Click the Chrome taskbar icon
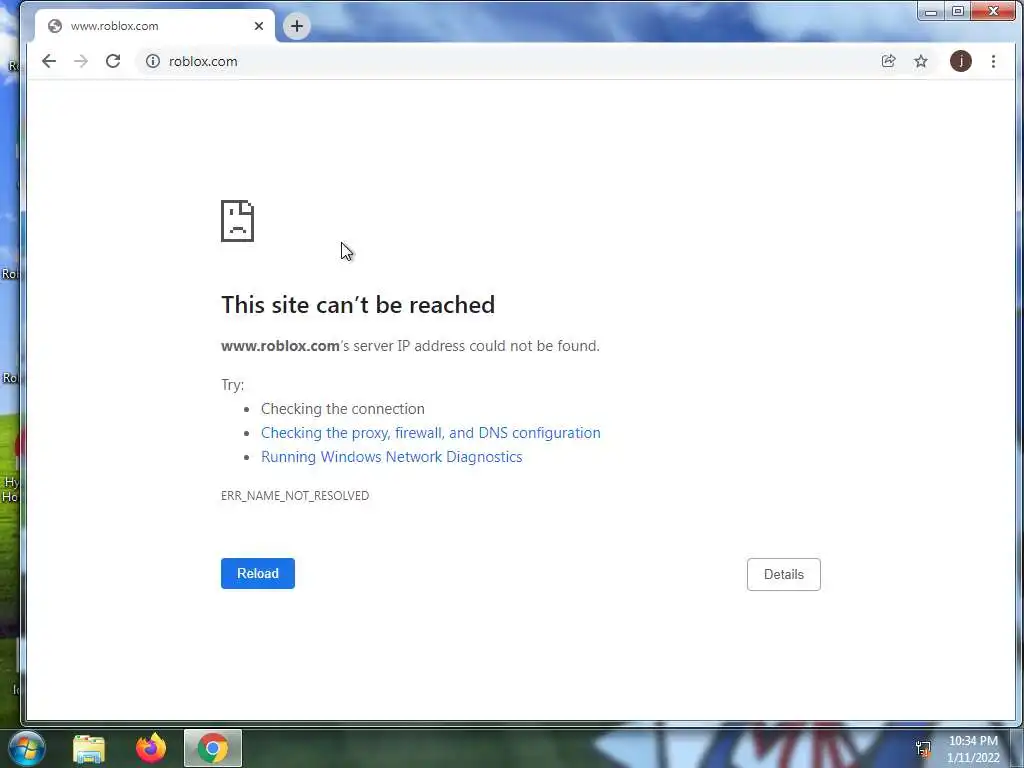Viewport: 1024px width, 768px height. click(x=213, y=748)
